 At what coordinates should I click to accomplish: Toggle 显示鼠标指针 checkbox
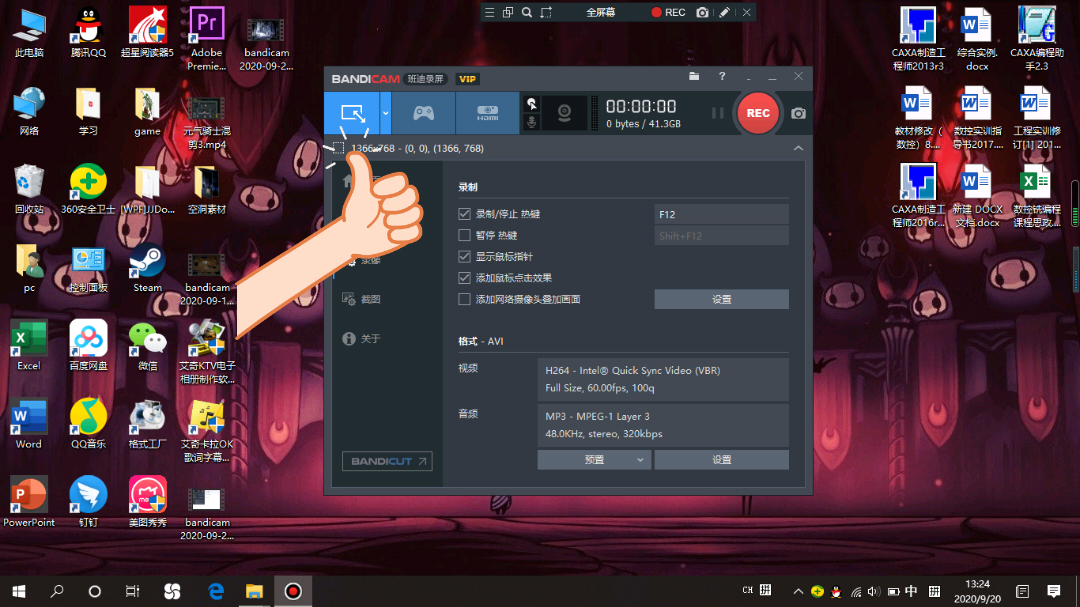[x=464, y=256]
